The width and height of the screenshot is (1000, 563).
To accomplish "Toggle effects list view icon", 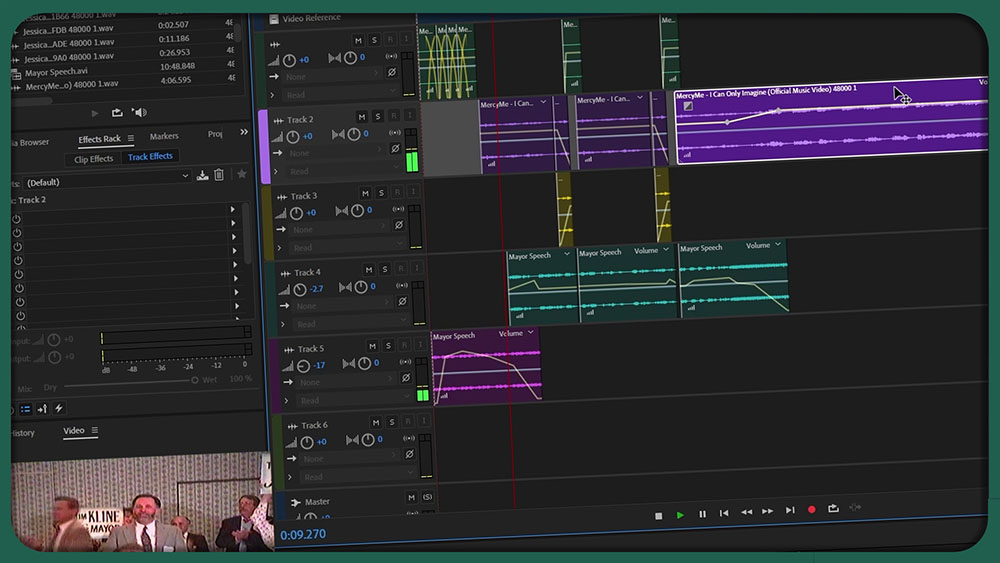I will pos(25,409).
